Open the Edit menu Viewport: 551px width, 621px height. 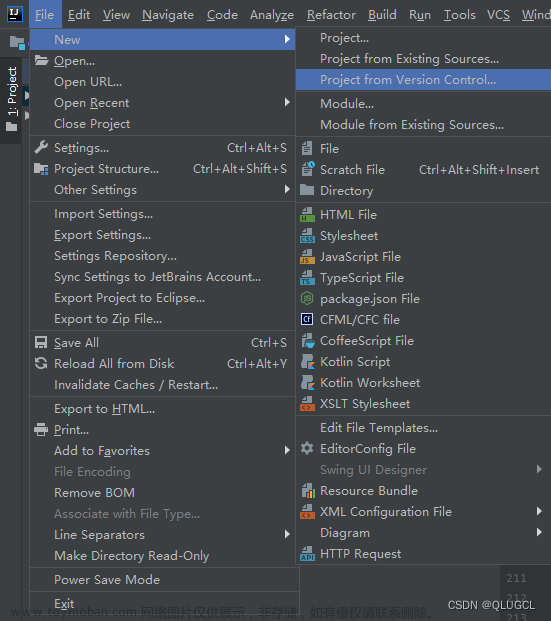[x=79, y=15]
